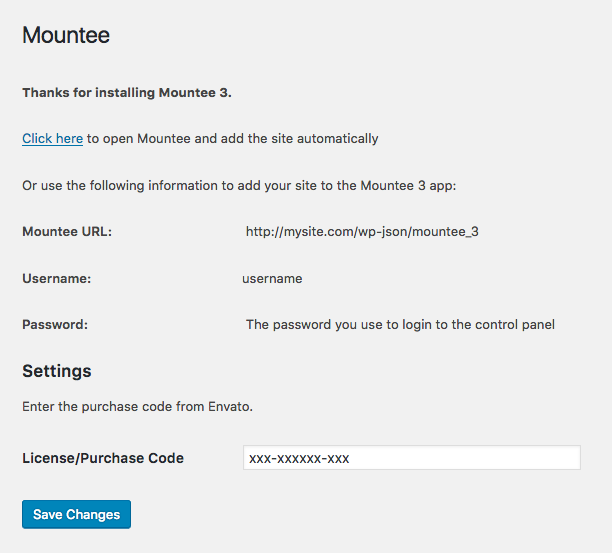Viewport: 612px width, 553px height.
Task: Click the password description text
Action: [400, 325]
